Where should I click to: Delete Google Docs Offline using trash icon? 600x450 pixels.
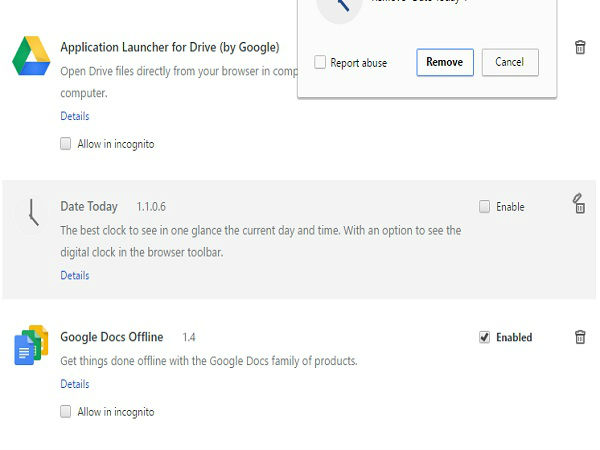(x=580, y=337)
